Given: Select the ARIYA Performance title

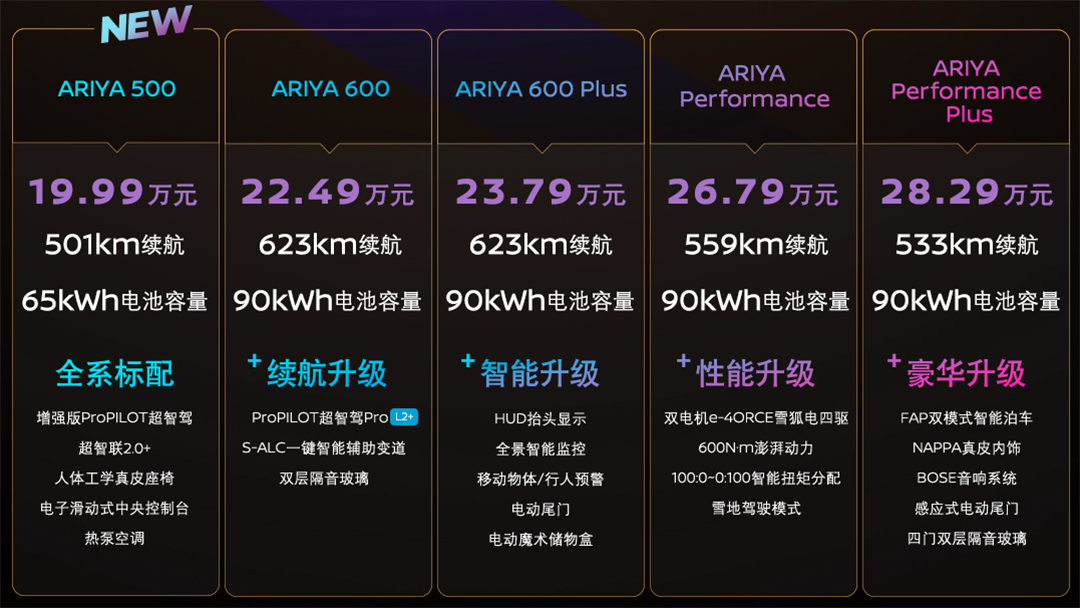Looking at the screenshot, I should click(x=754, y=87).
